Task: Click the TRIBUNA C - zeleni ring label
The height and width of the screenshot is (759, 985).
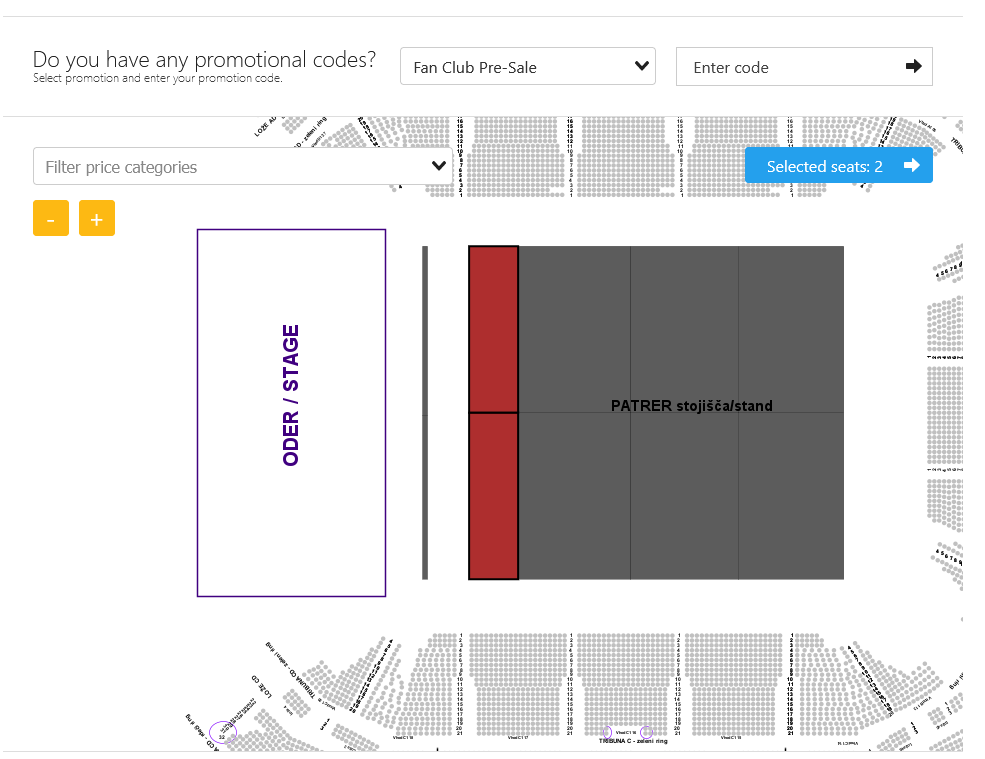Action: [633, 741]
